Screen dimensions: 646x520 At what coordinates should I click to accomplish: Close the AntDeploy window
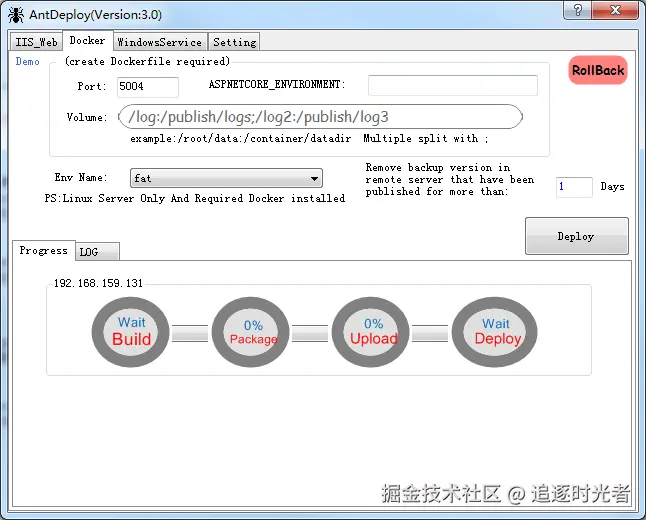click(615, 9)
